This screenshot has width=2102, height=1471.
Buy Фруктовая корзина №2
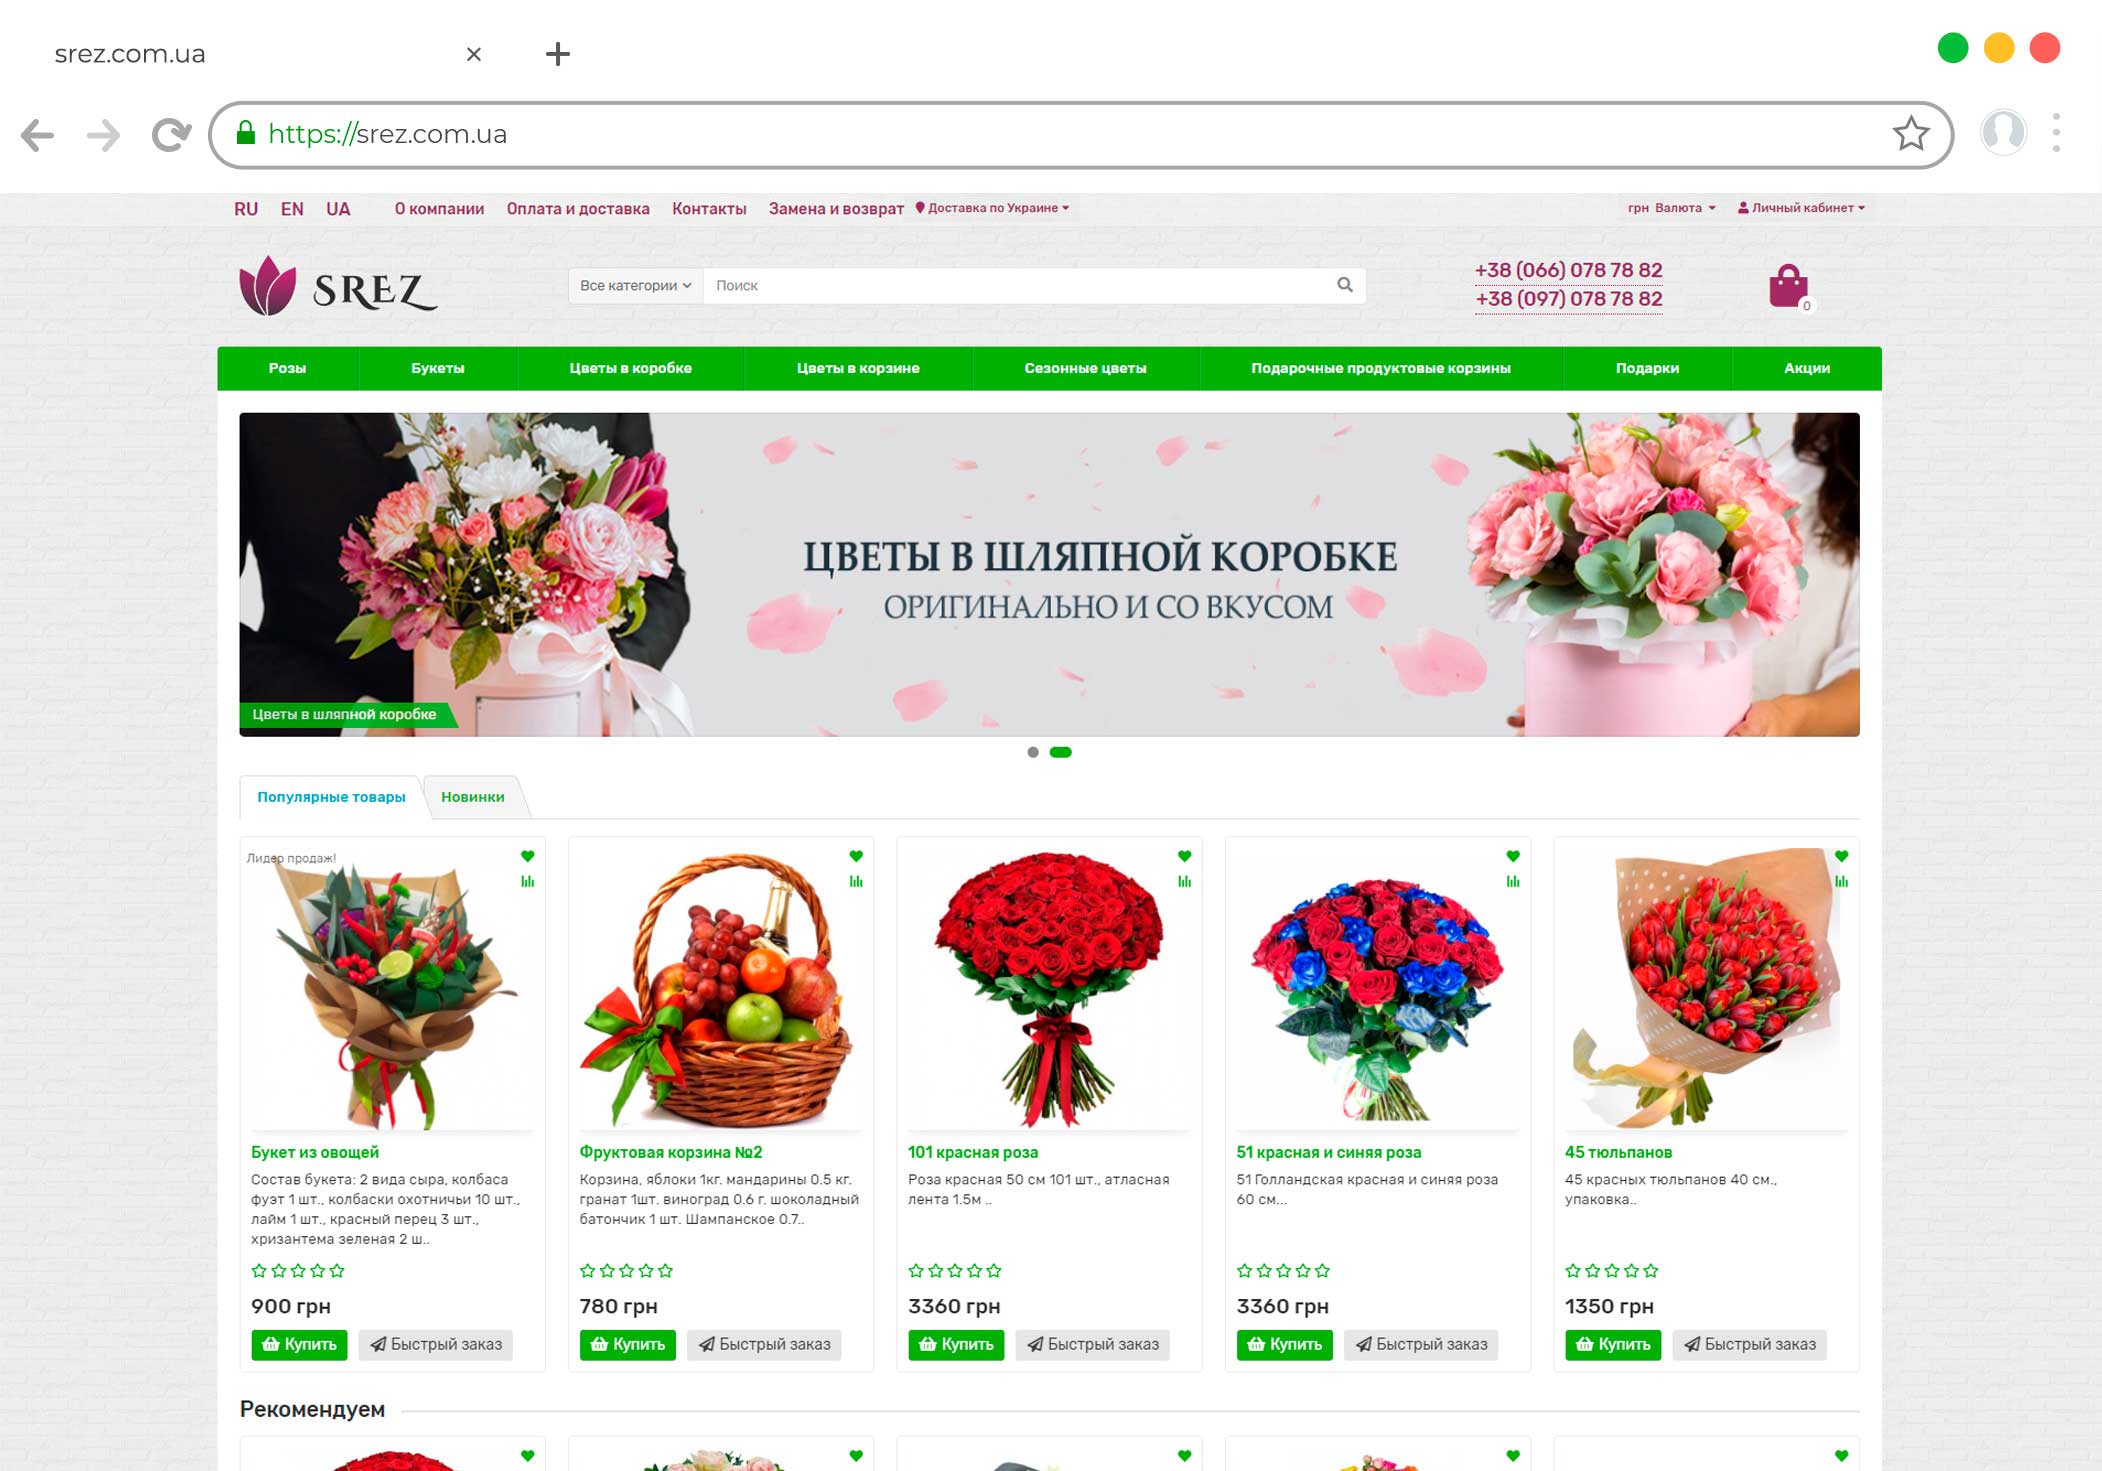point(627,1344)
